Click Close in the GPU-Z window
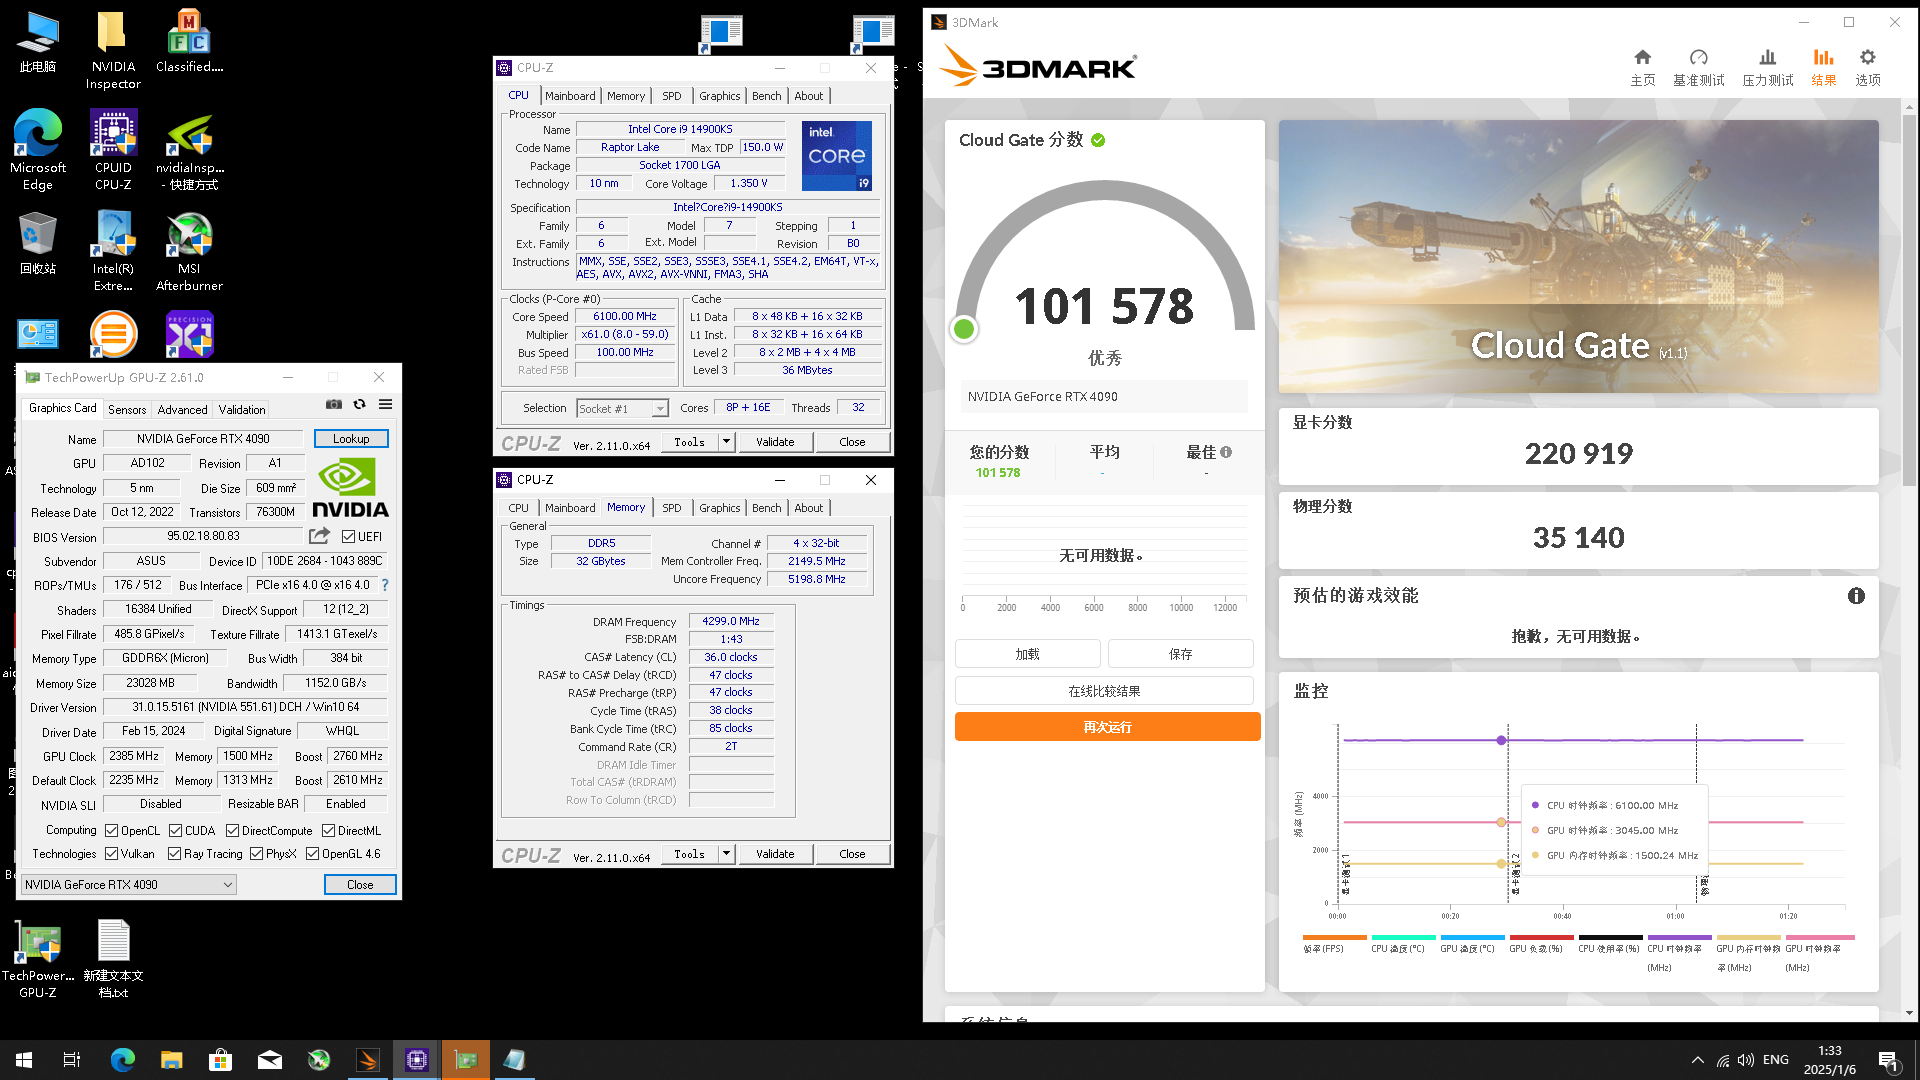Image resolution: width=1920 pixels, height=1080 pixels. (360, 885)
